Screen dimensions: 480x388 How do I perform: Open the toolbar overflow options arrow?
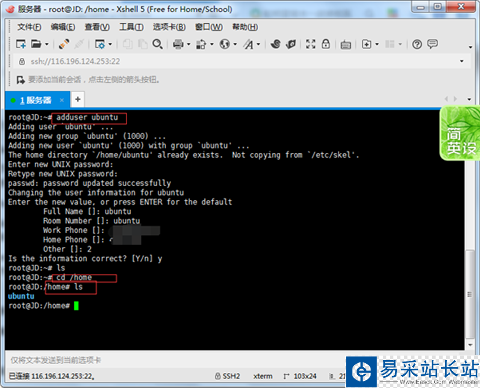(470, 47)
